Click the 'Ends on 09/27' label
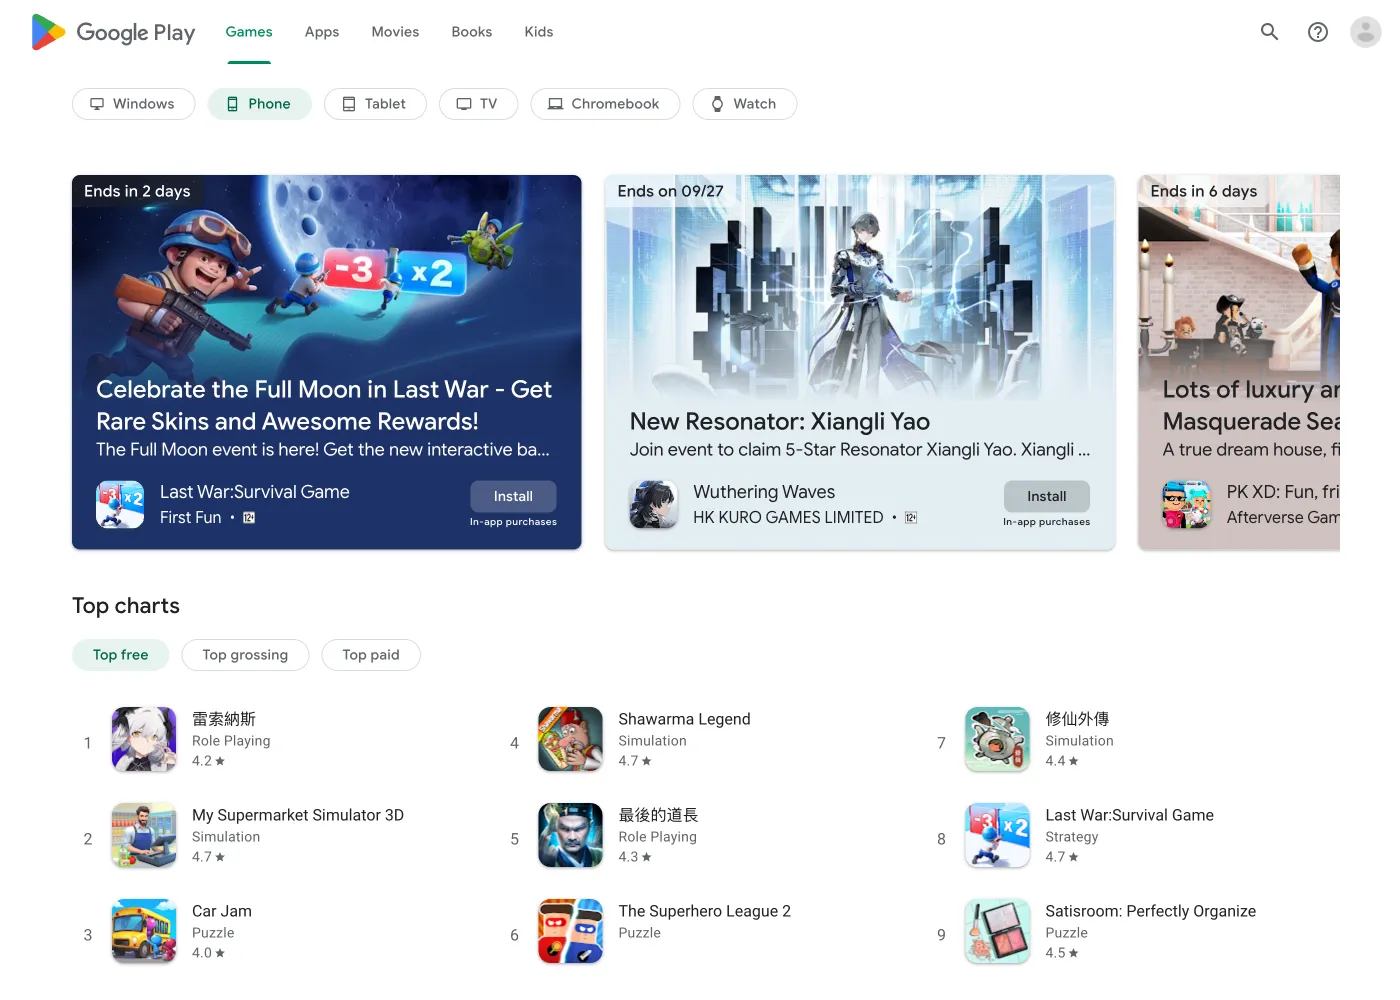Viewport: 1400px width, 1000px height. point(670,191)
